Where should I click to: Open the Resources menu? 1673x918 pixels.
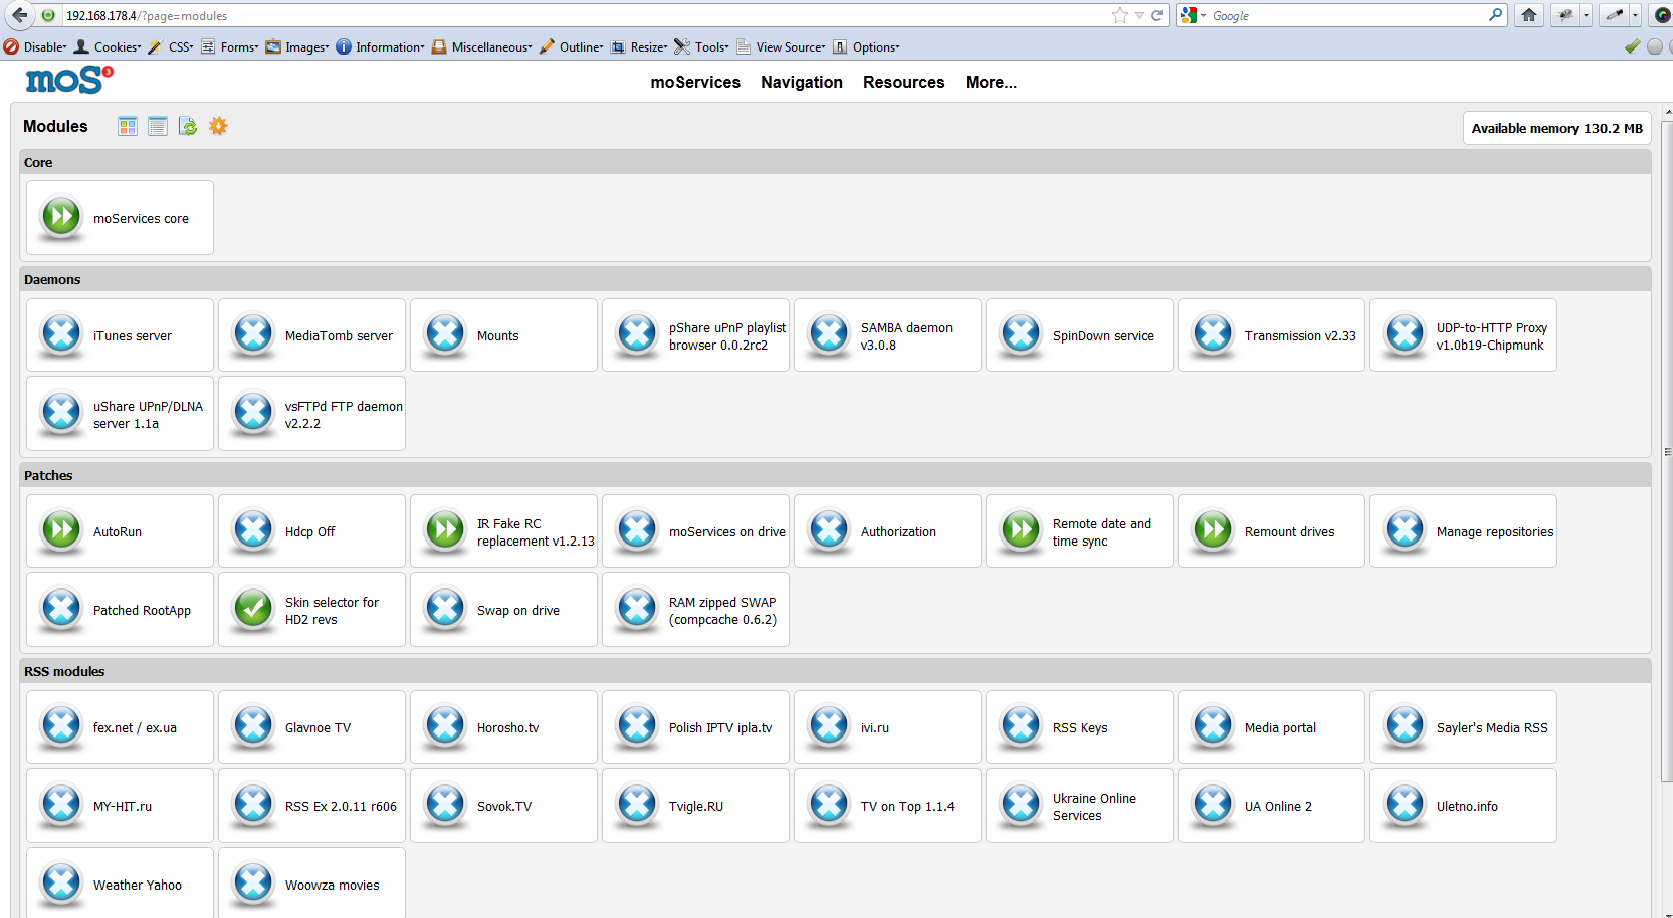[x=904, y=82]
